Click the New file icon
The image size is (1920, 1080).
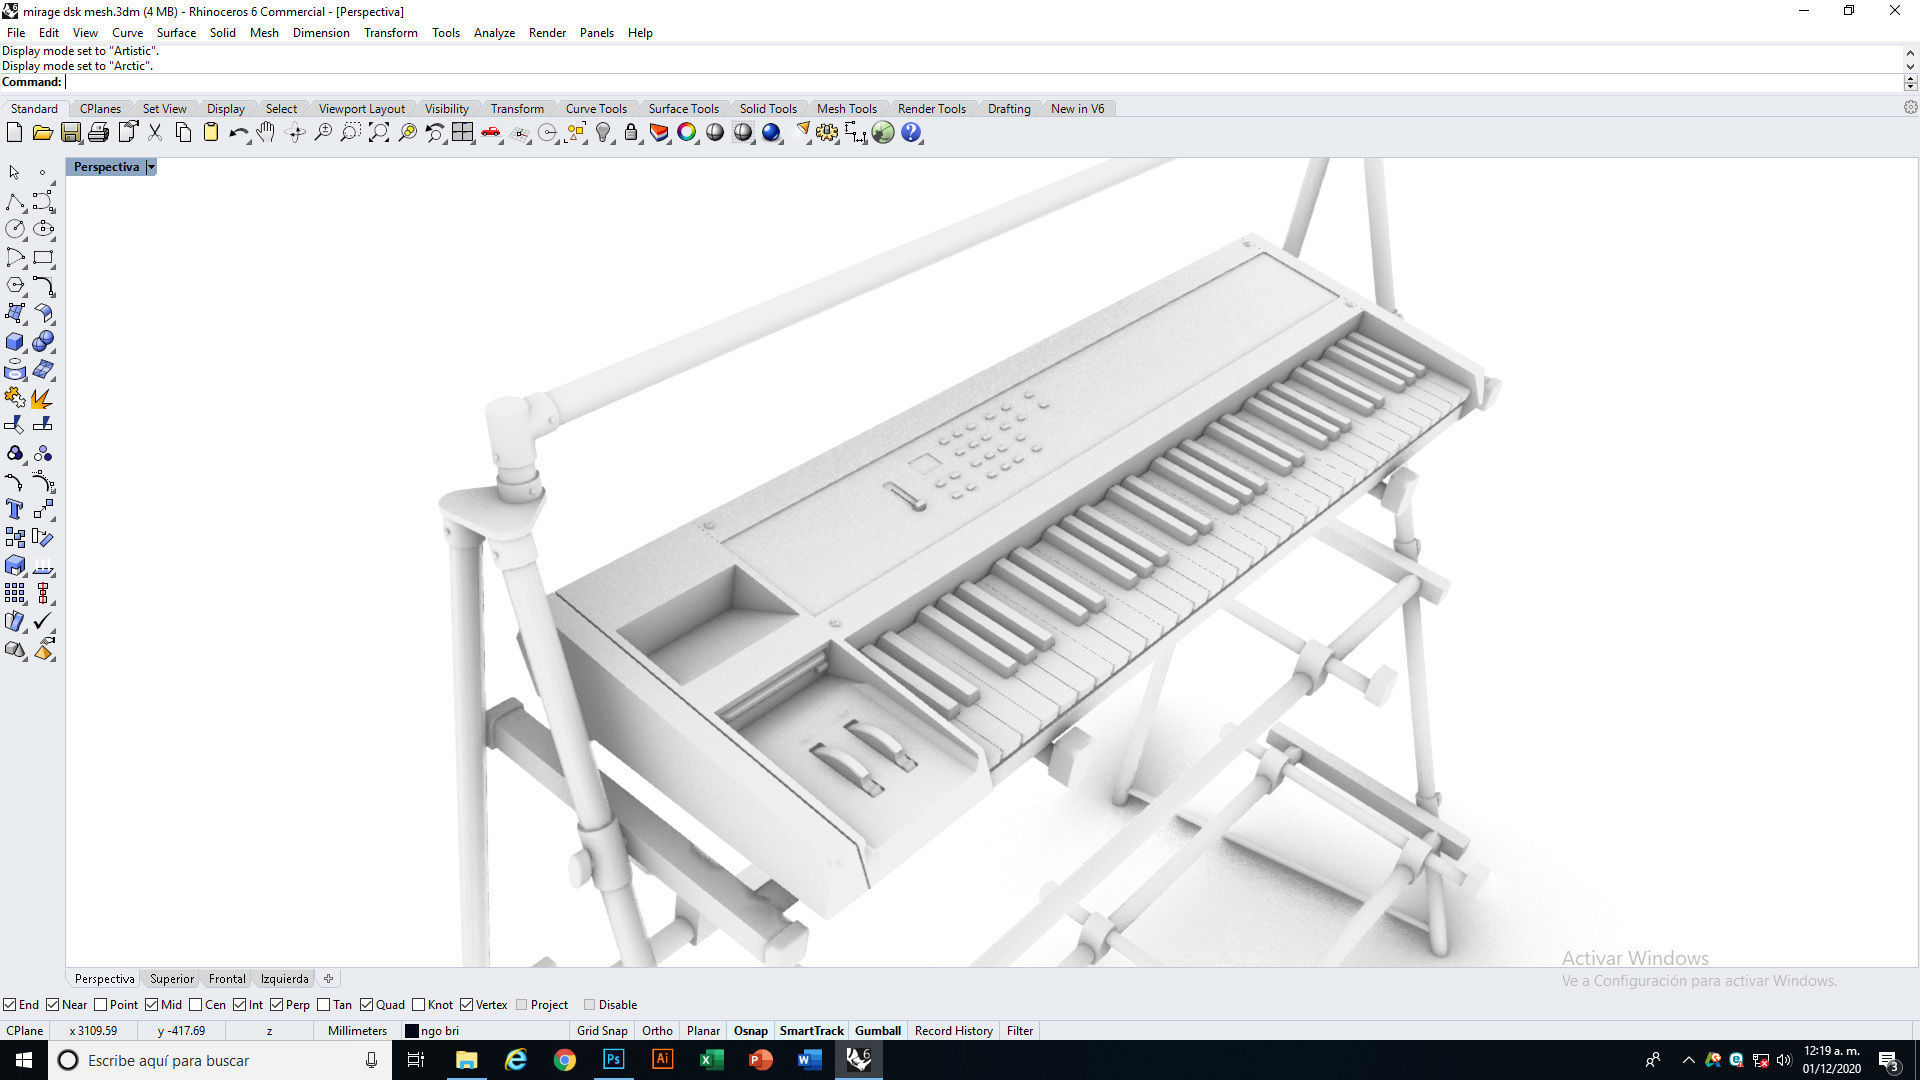[14, 132]
